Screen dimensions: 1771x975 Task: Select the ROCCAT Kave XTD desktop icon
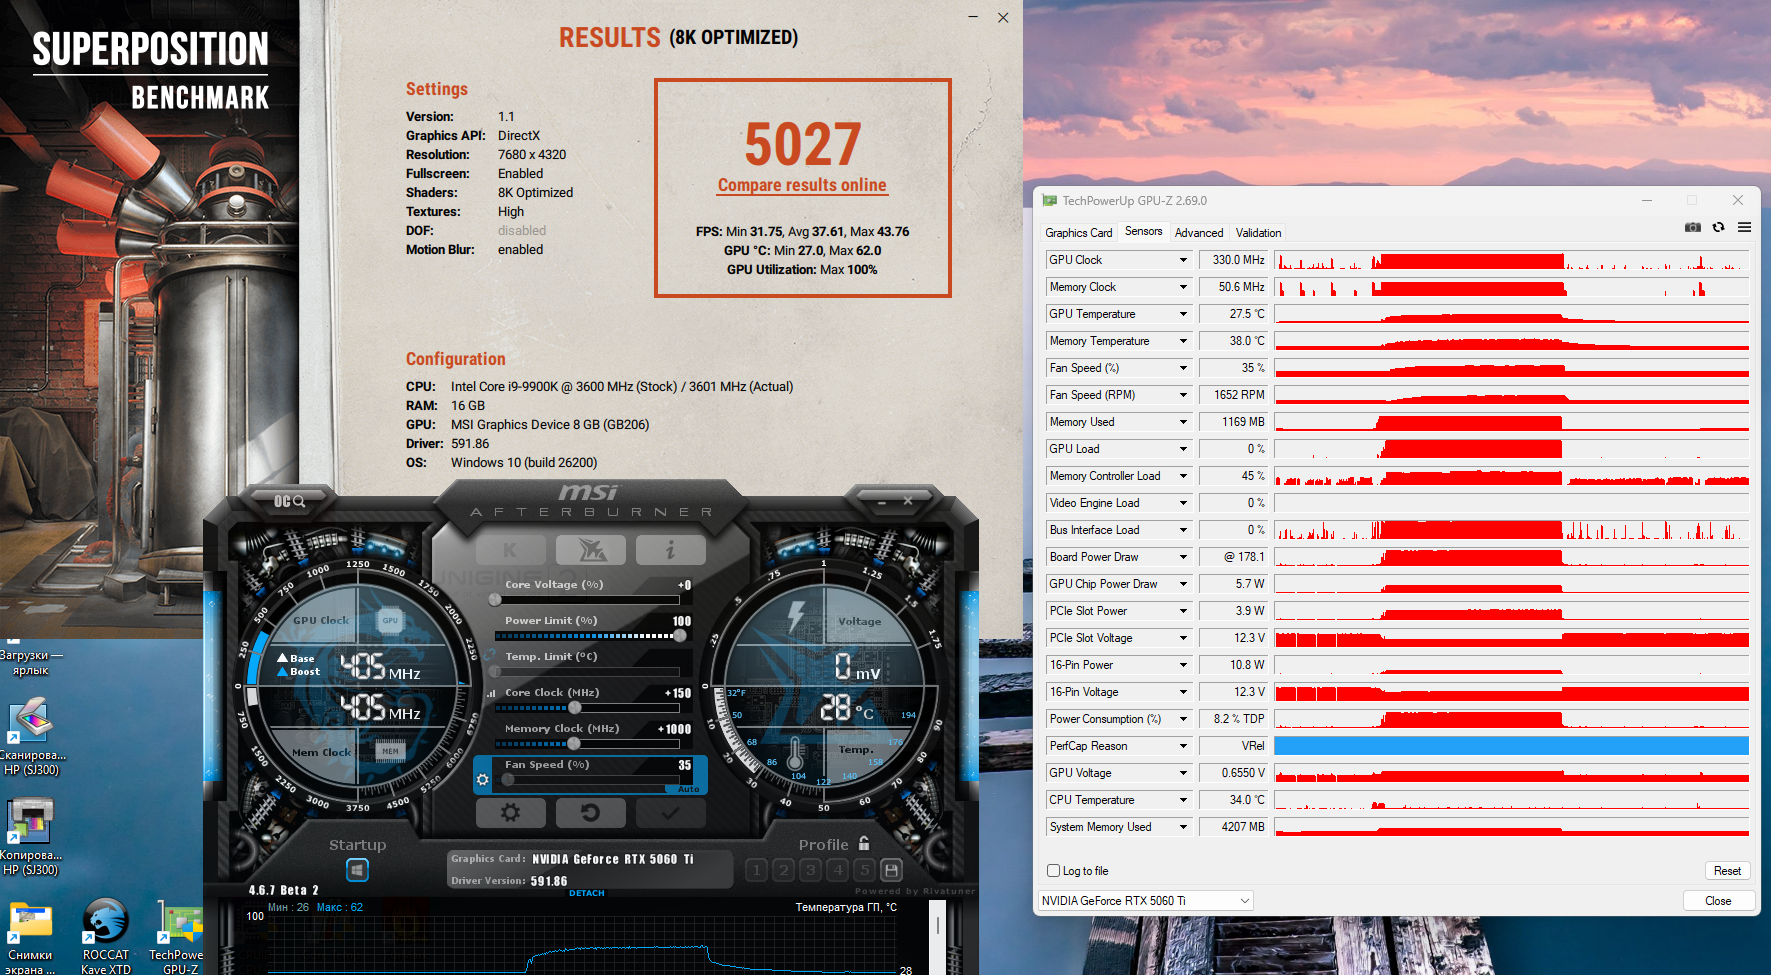(x=106, y=936)
